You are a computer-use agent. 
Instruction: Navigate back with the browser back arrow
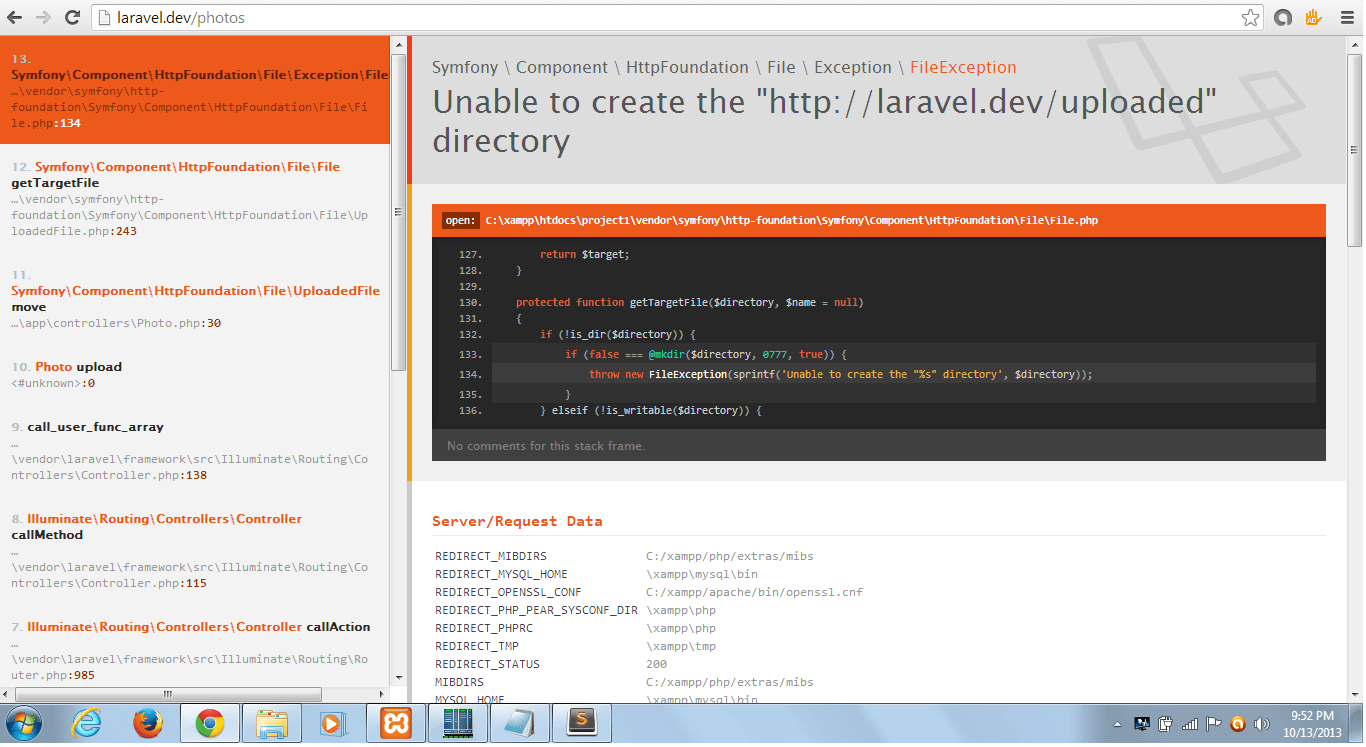pos(15,17)
